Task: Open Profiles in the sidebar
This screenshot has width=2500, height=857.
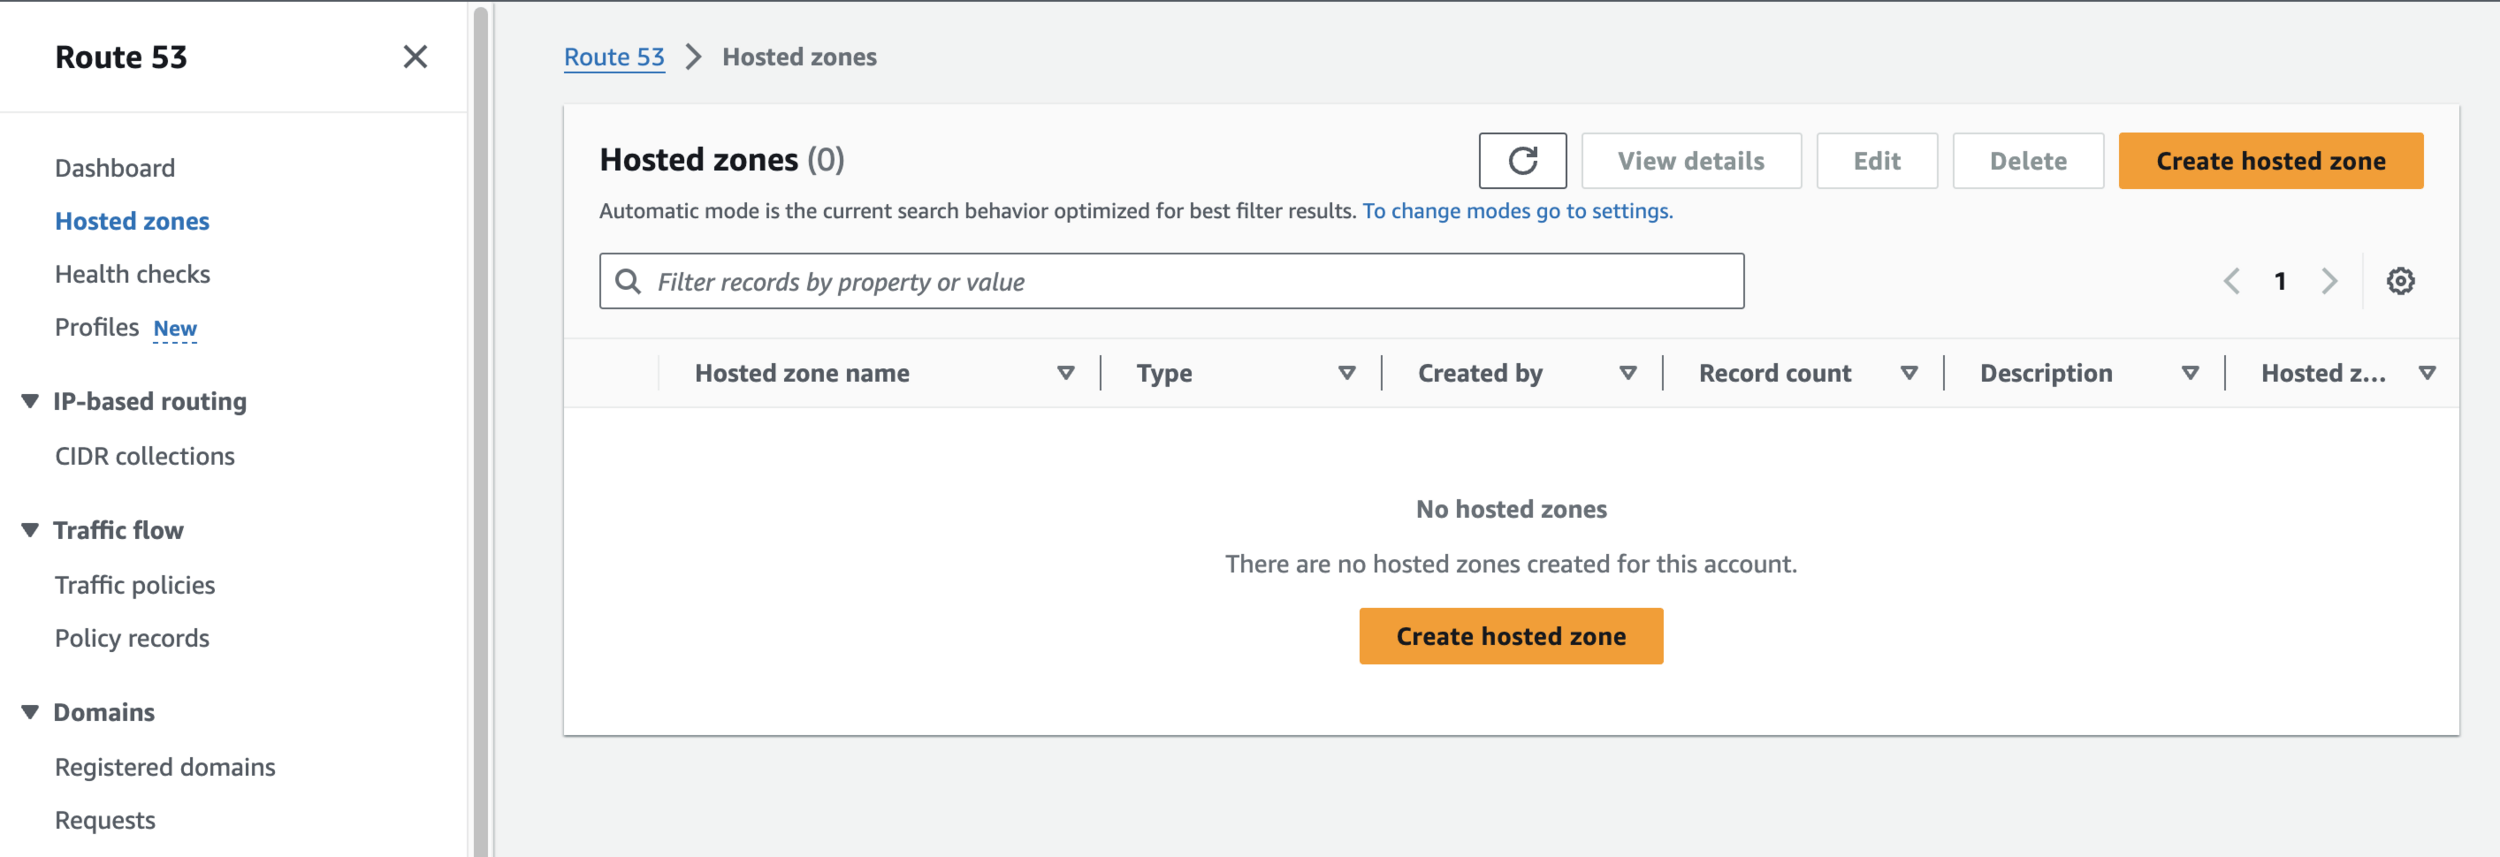Action: click(x=97, y=327)
